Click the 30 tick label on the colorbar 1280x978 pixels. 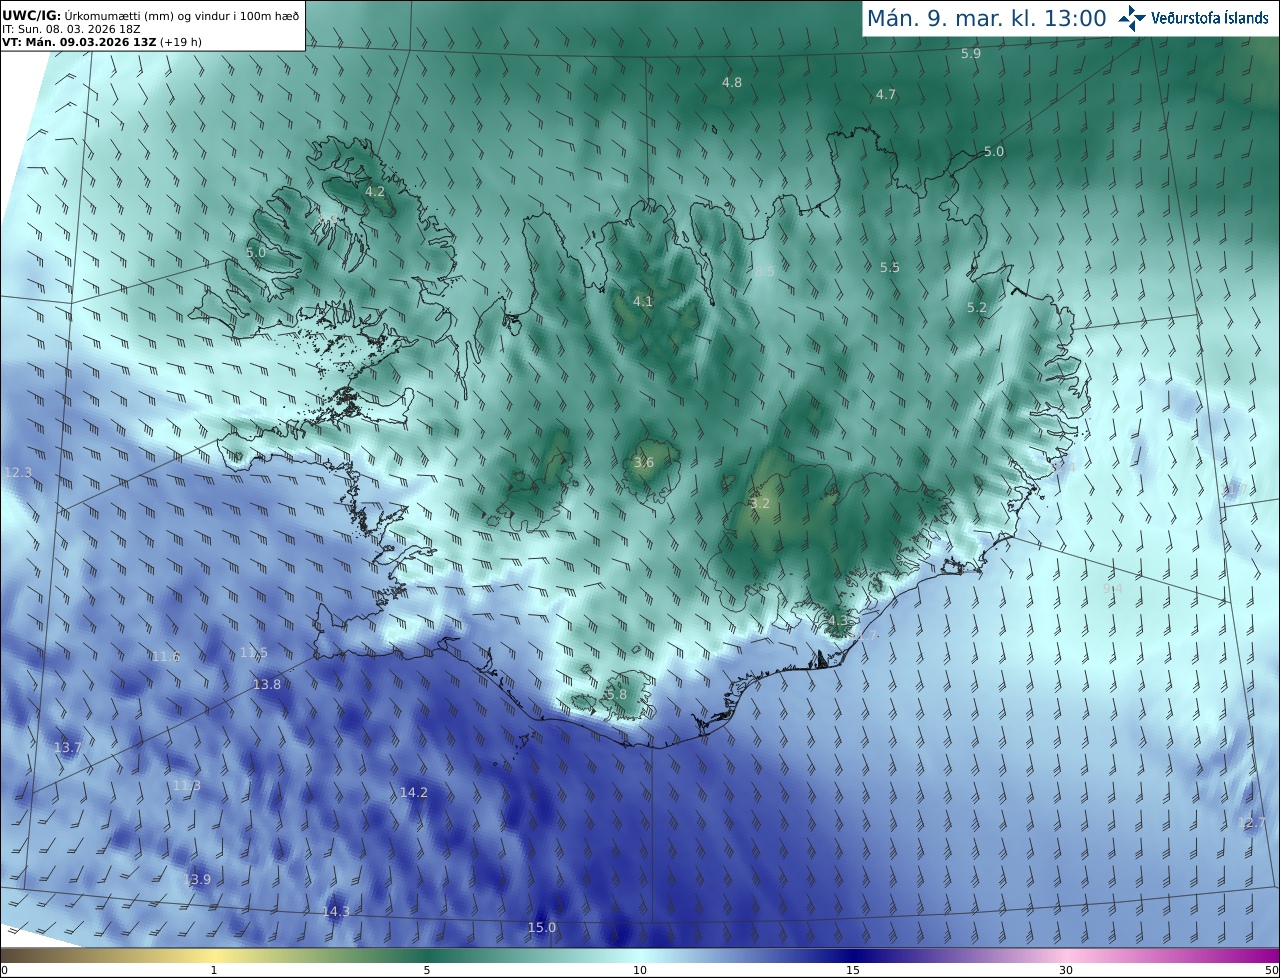pyautogui.click(x=1066, y=970)
